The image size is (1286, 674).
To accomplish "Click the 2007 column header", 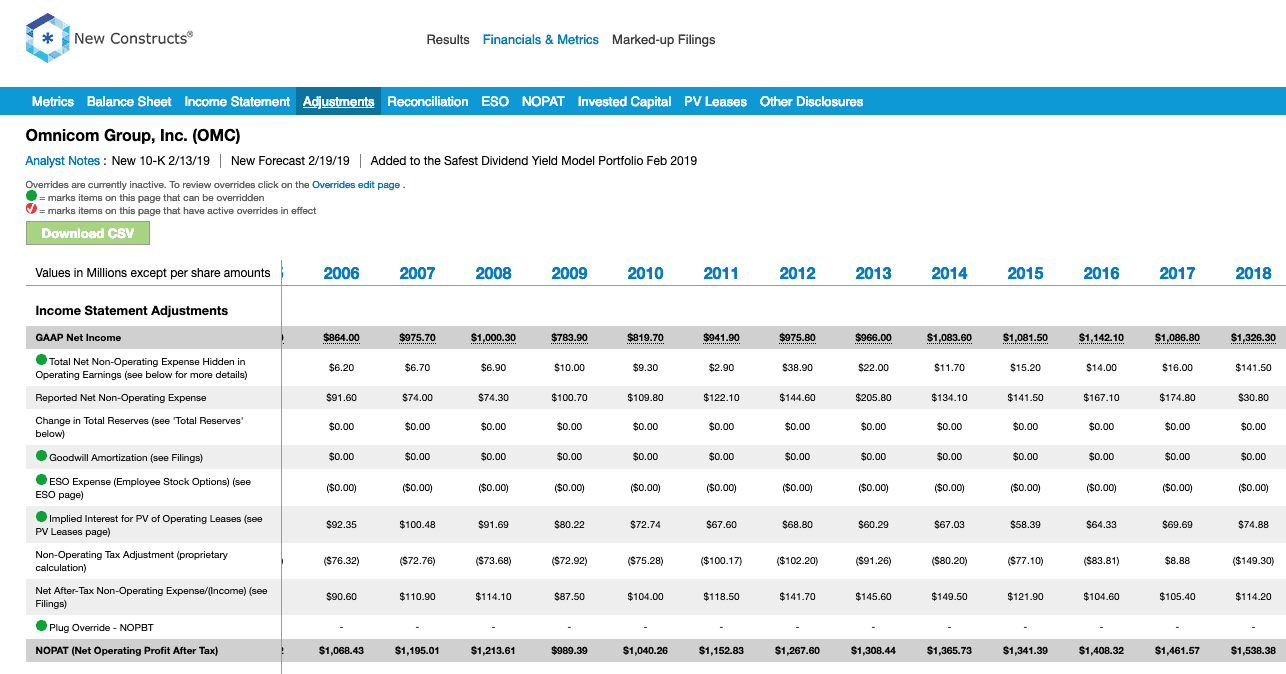I will click(418, 273).
